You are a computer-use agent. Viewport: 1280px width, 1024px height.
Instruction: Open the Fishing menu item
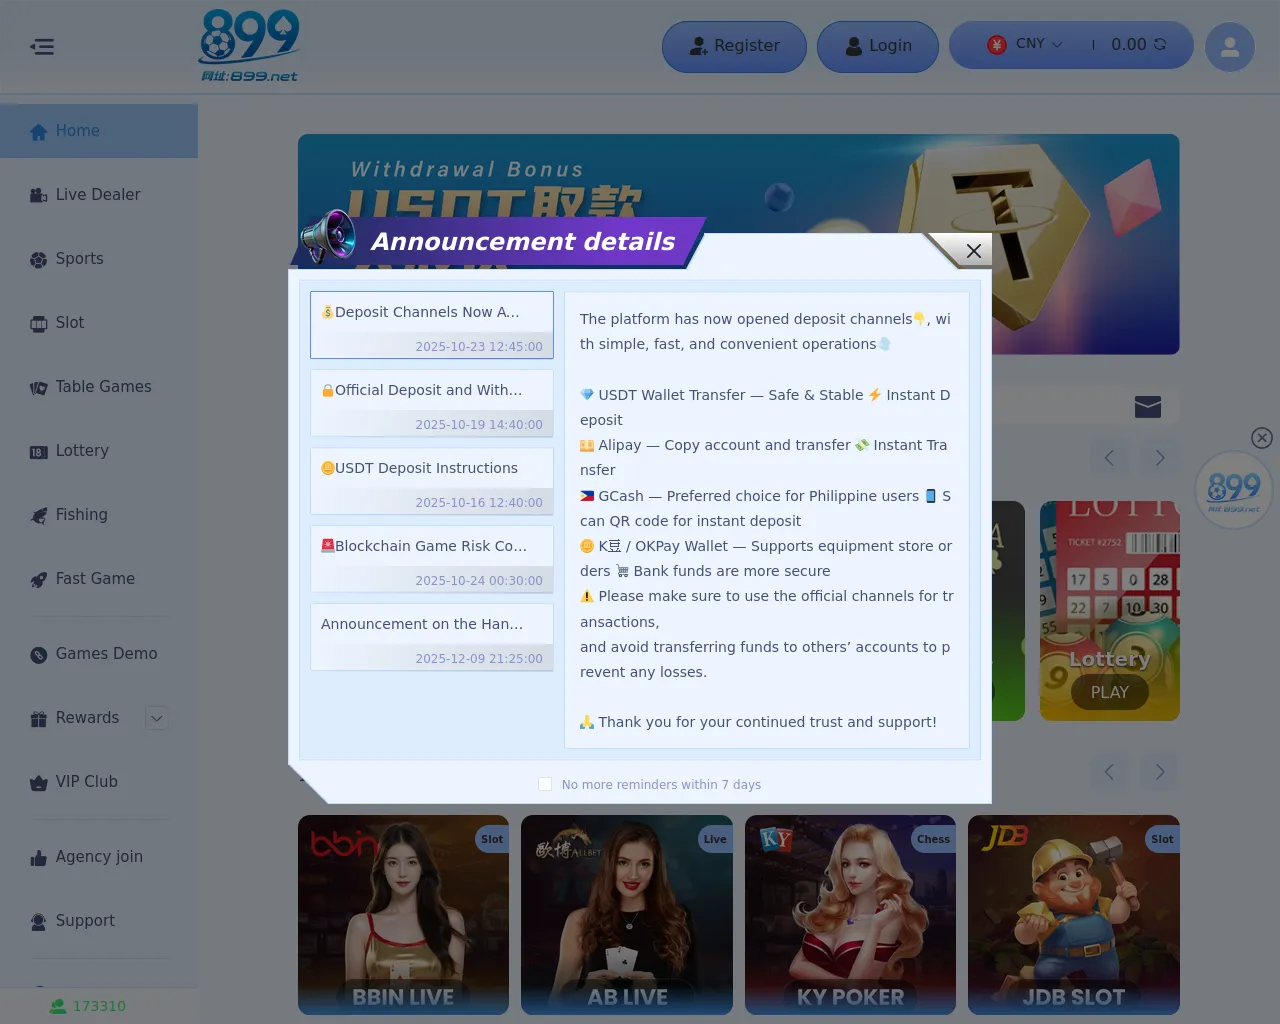click(x=99, y=515)
